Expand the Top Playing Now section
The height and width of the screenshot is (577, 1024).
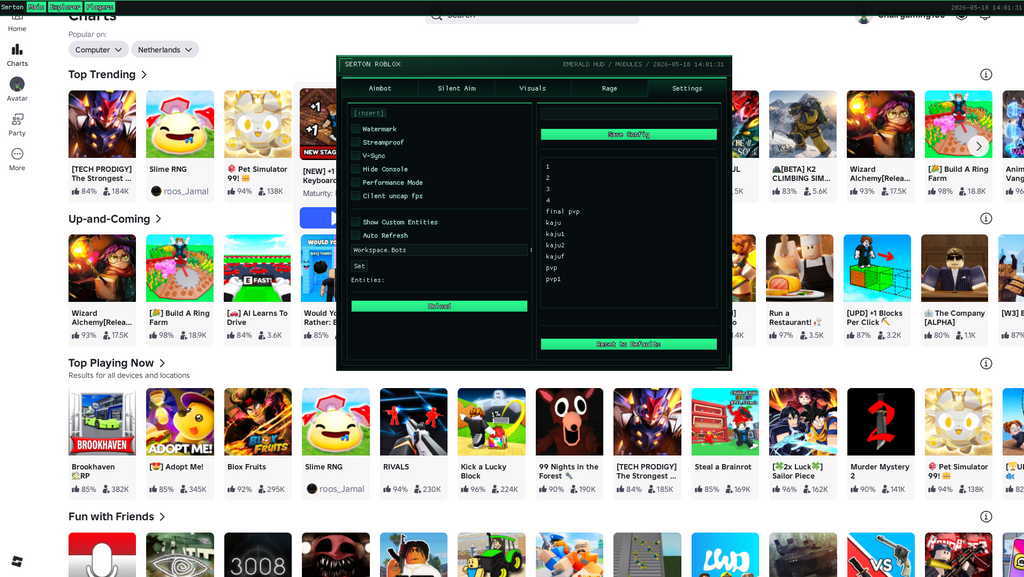coord(117,363)
